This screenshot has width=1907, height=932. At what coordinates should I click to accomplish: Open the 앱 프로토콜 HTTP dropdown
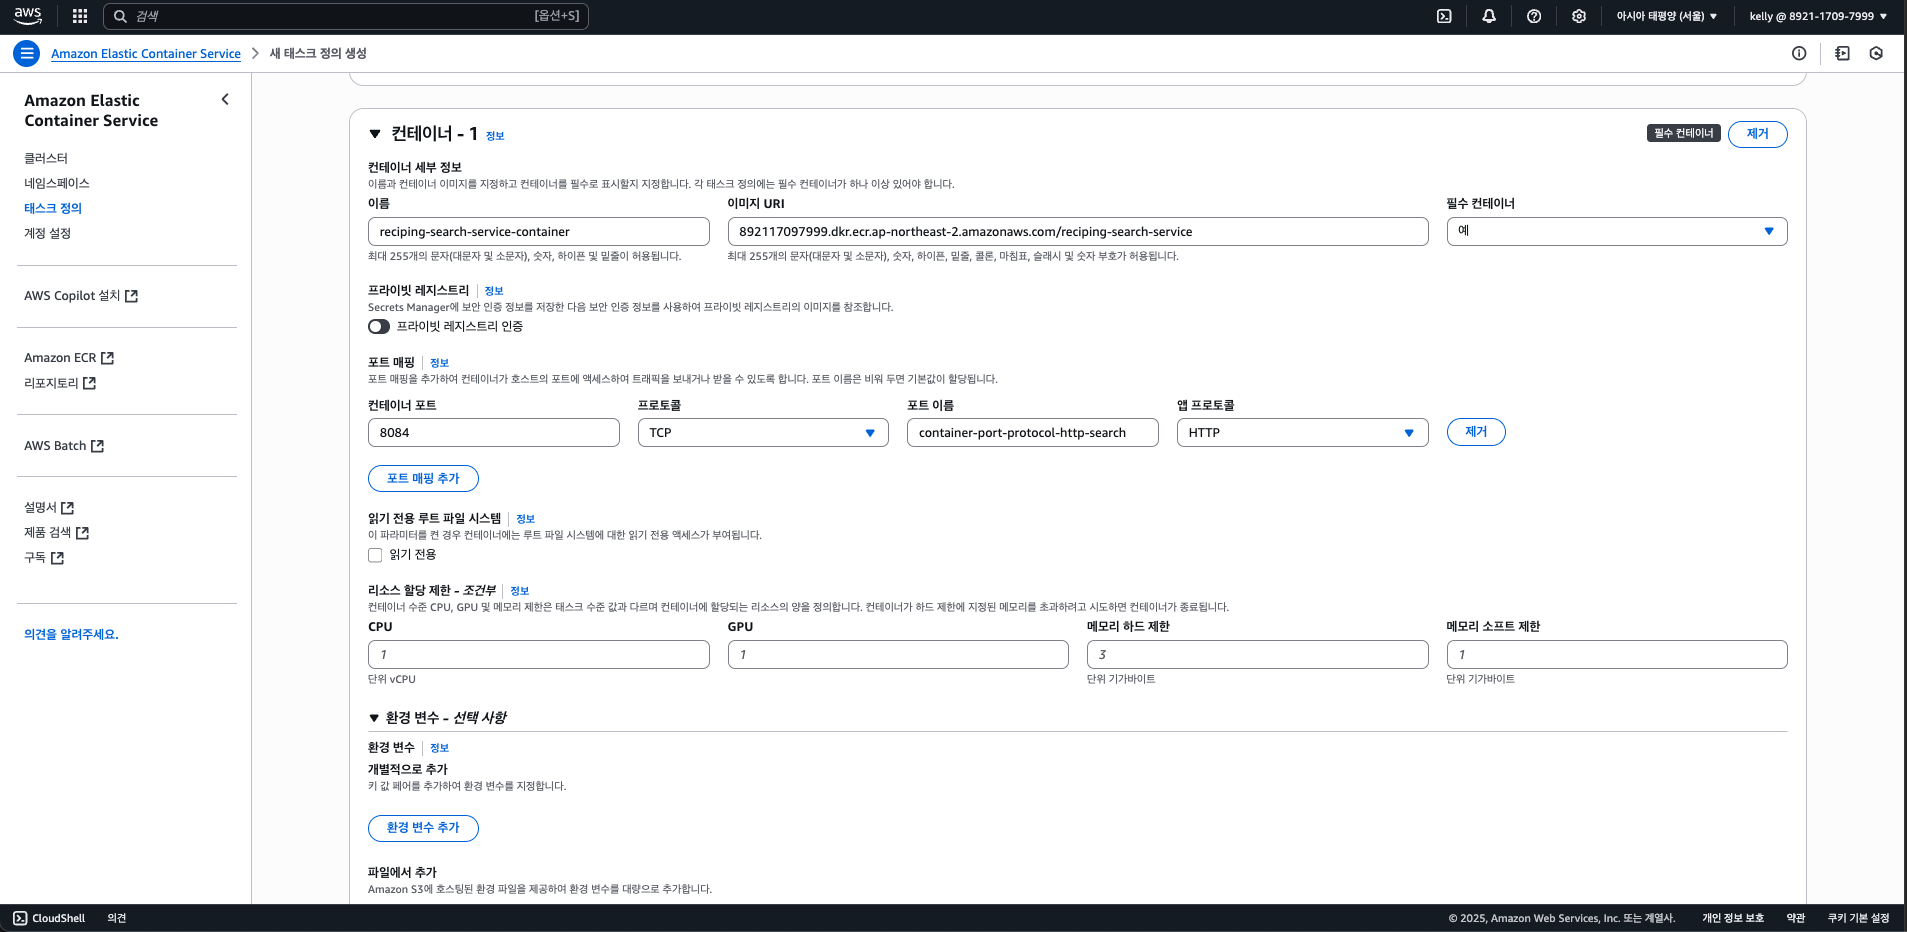pyautogui.click(x=1302, y=432)
